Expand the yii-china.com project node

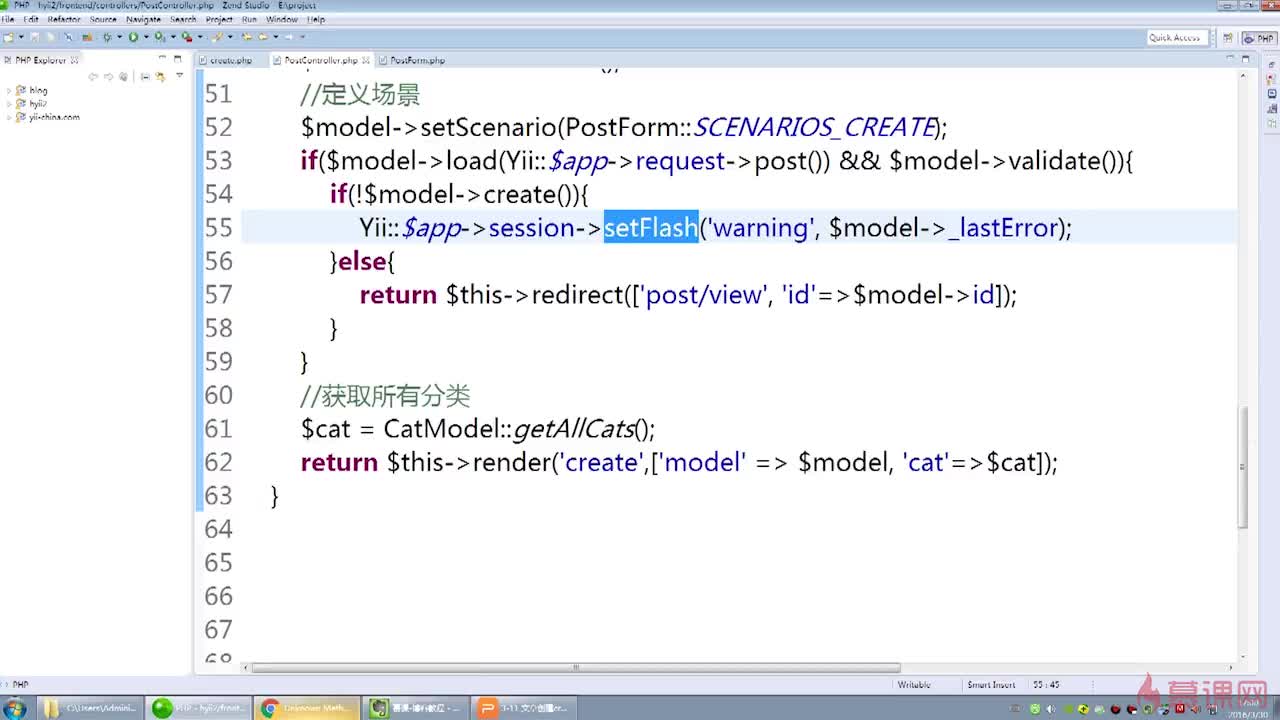(9, 117)
